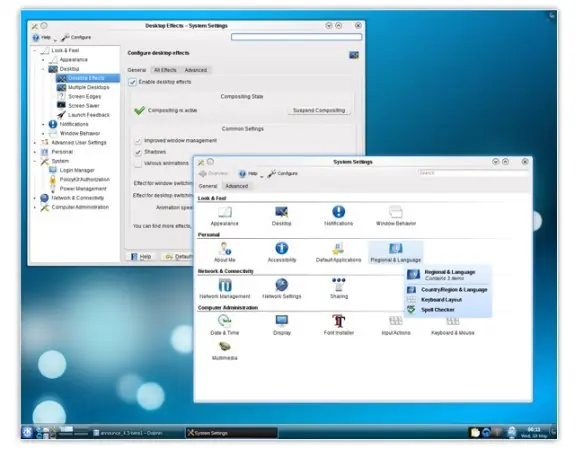The width and height of the screenshot is (575, 449).
Task: Open the Date & Time icon
Action: [x=224, y=321]
